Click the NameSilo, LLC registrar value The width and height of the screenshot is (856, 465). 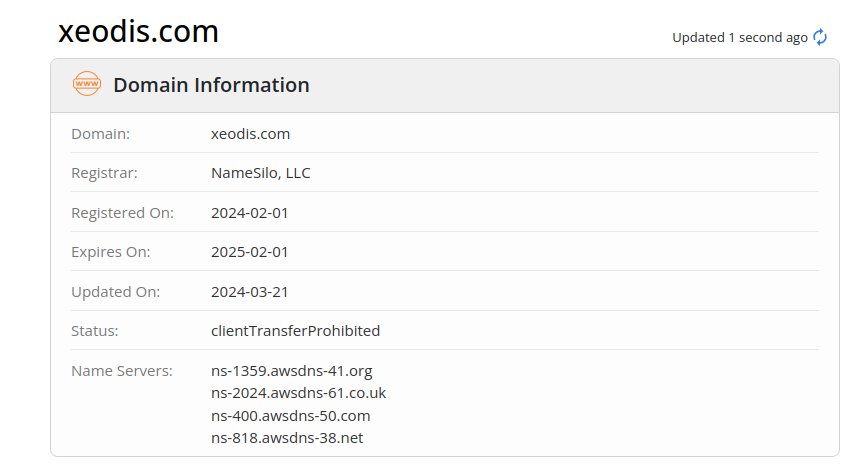click(261, 173)
